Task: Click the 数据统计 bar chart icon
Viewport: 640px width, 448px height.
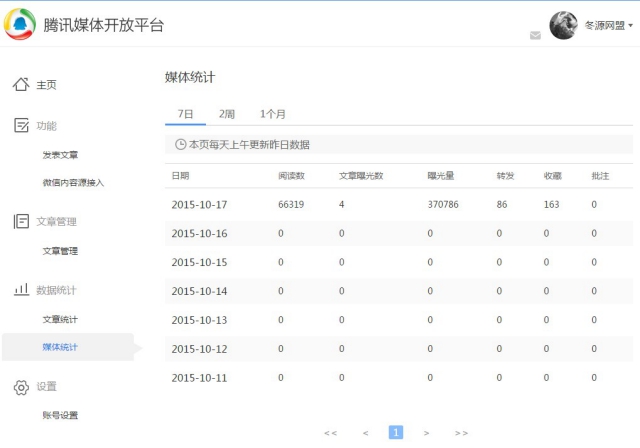Action: pyautogui.click(x=21, y=289)
